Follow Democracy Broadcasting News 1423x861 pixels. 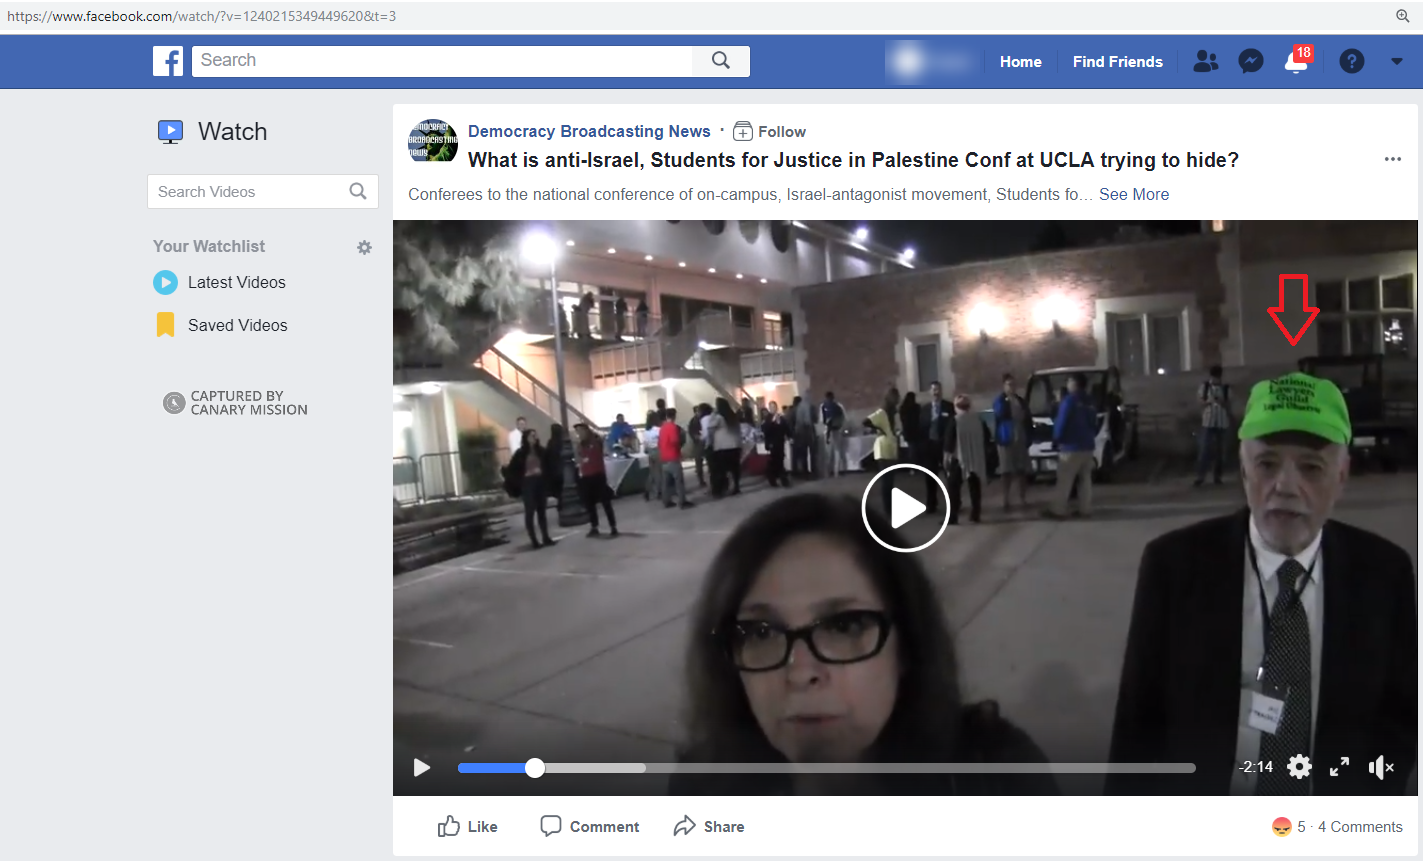point(769,132)
